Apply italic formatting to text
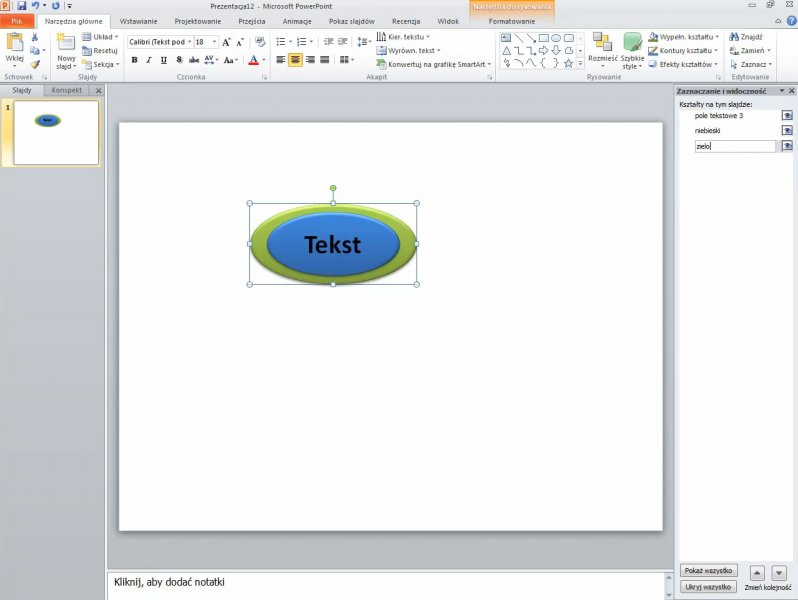 [x=148, y=60]
